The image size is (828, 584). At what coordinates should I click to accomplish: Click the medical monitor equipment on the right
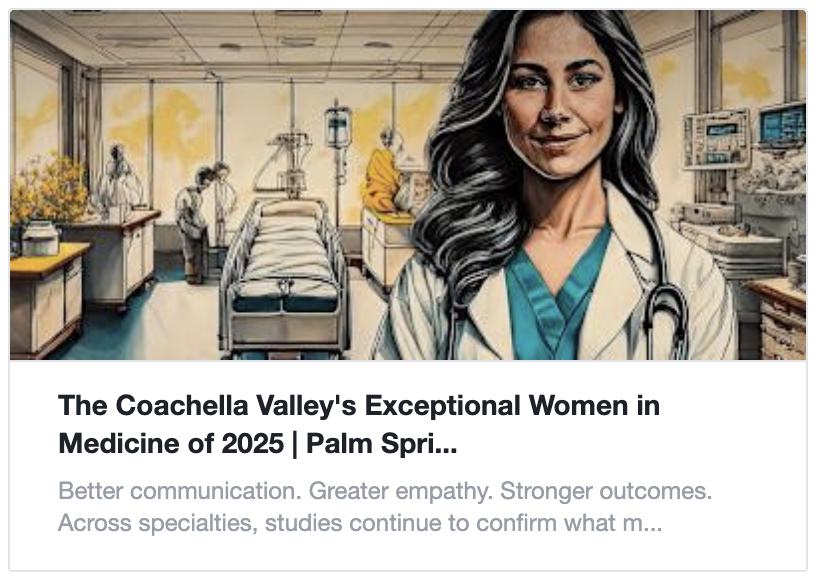point(718,138)
